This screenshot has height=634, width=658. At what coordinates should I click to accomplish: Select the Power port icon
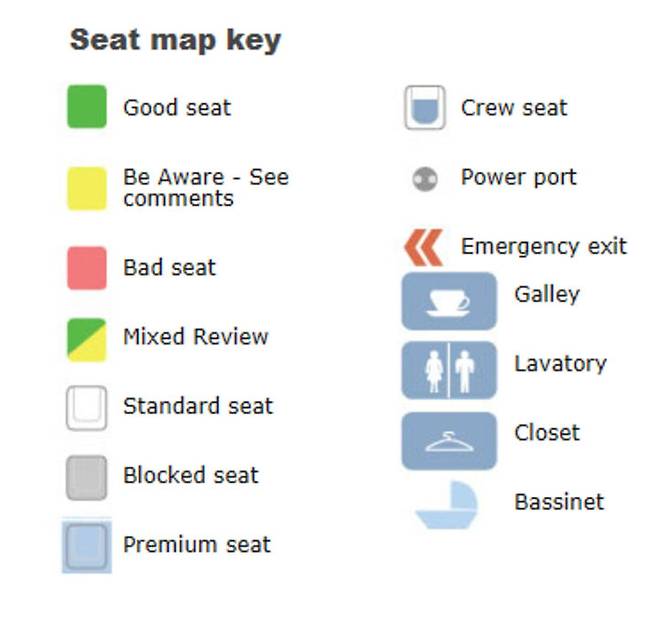coord(425,179)
